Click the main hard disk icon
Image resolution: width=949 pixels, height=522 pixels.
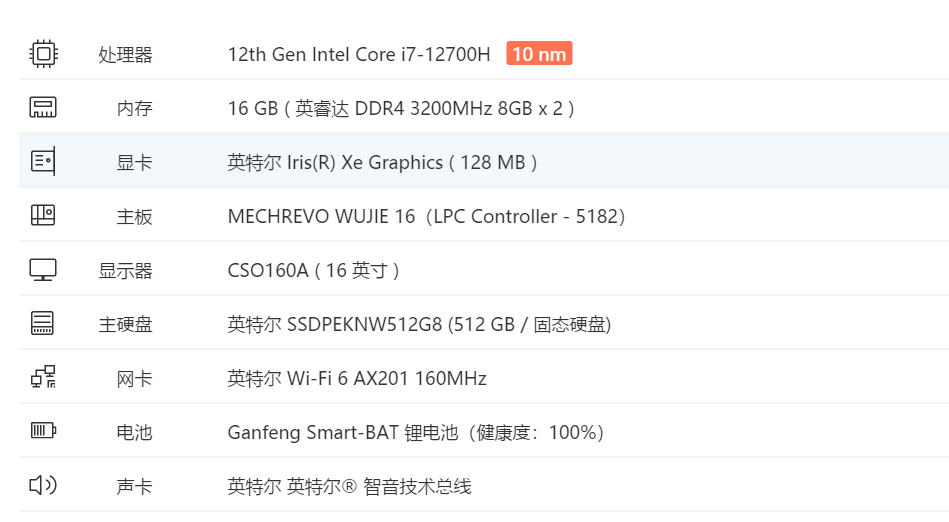click(x=43, y=324)
